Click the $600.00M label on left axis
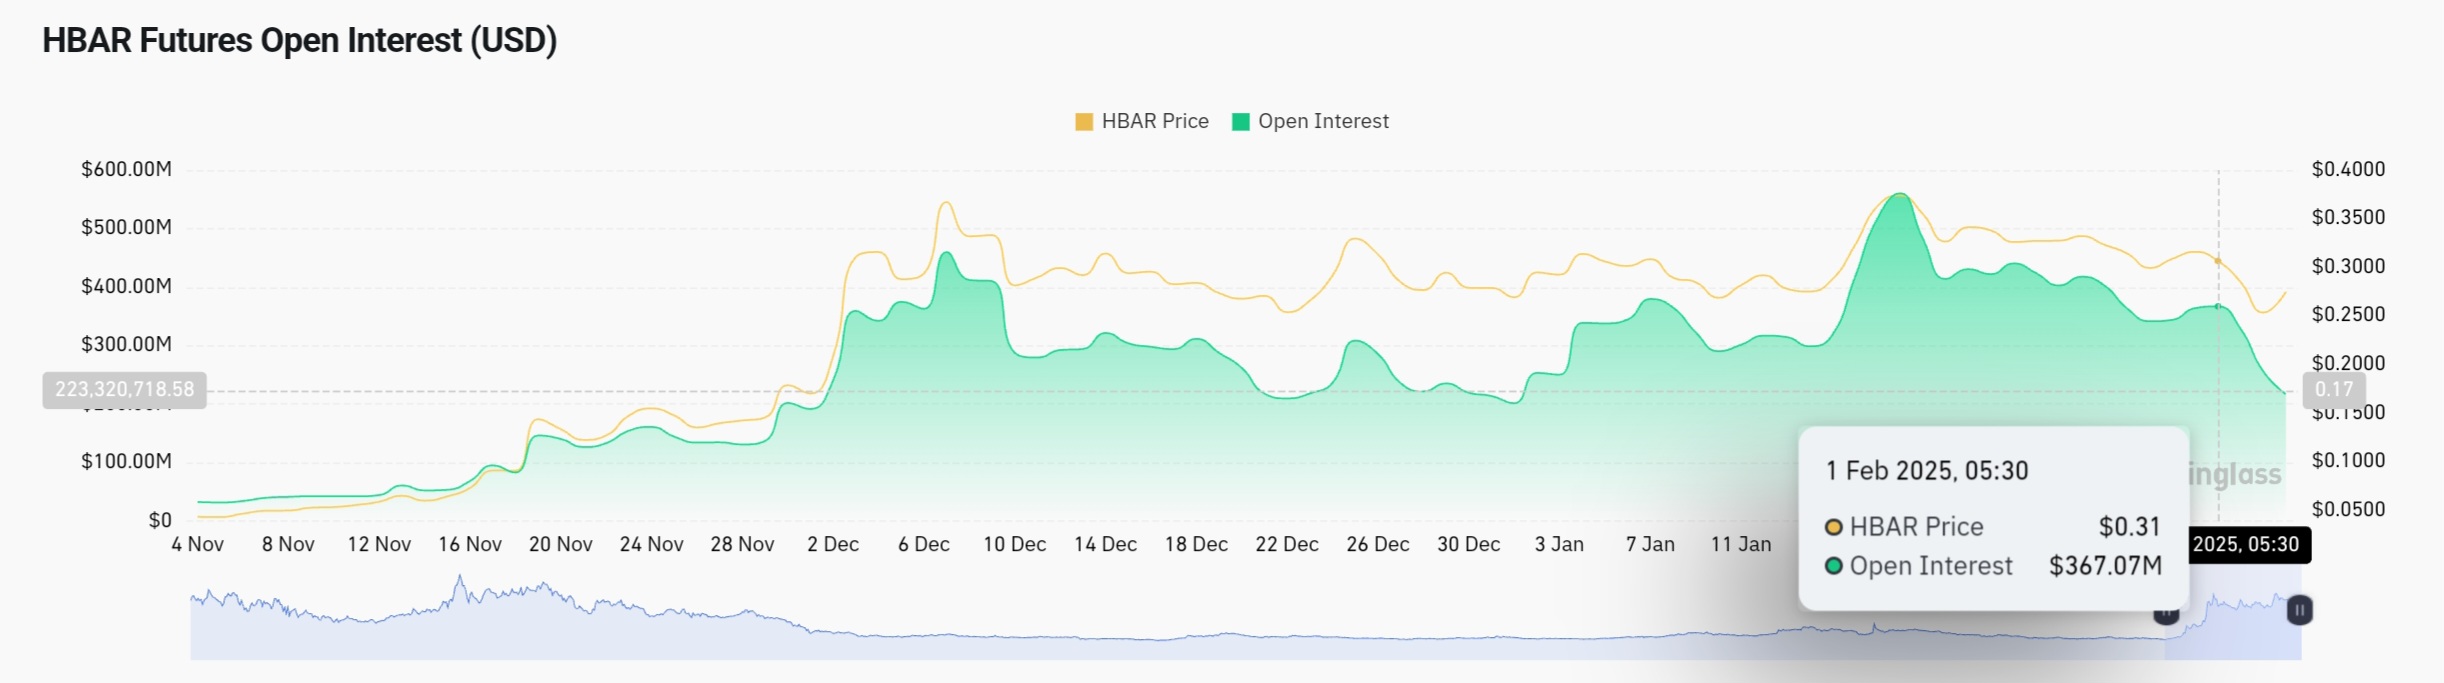Screen dimensions: 2444x683 coord(126,170)
